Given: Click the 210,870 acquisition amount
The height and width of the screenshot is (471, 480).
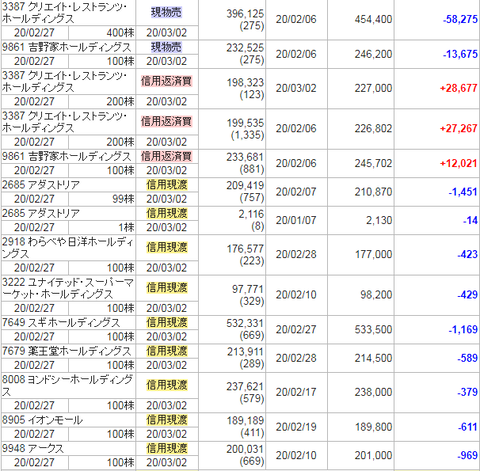Looking at the screenshot, I should 373,192.
